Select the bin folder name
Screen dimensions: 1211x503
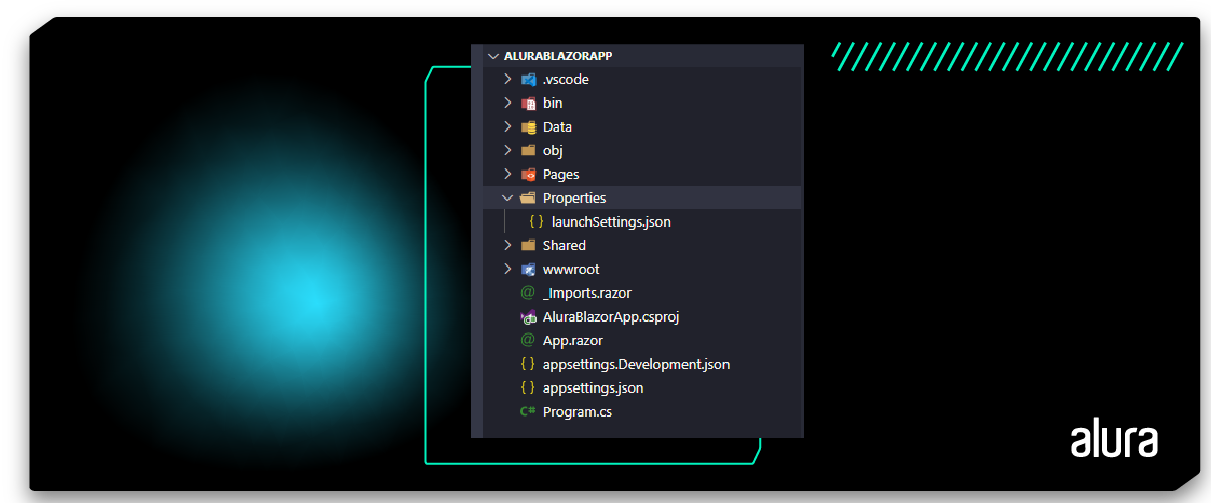coord(553,103)
